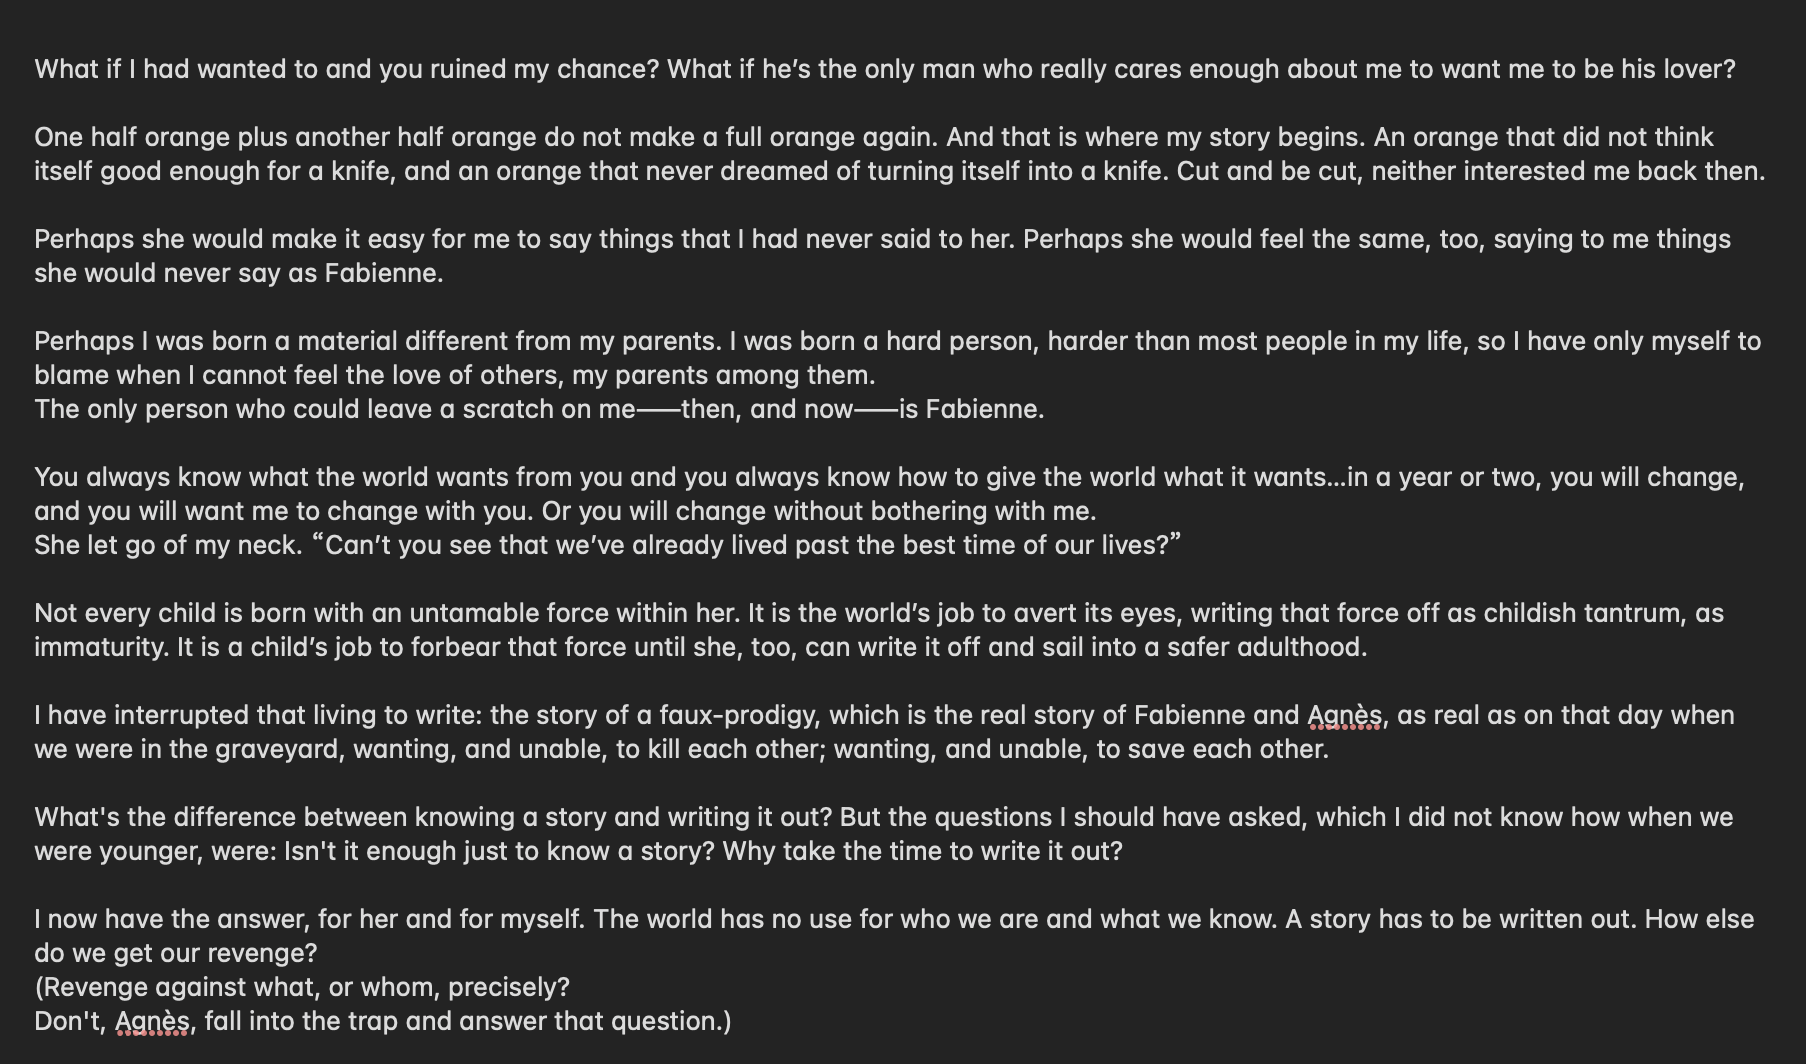Click "Fabienne." after "never say as"
Image resolution: width=1806 pixels, height=1064 pixels.
[x=383, y=274]
